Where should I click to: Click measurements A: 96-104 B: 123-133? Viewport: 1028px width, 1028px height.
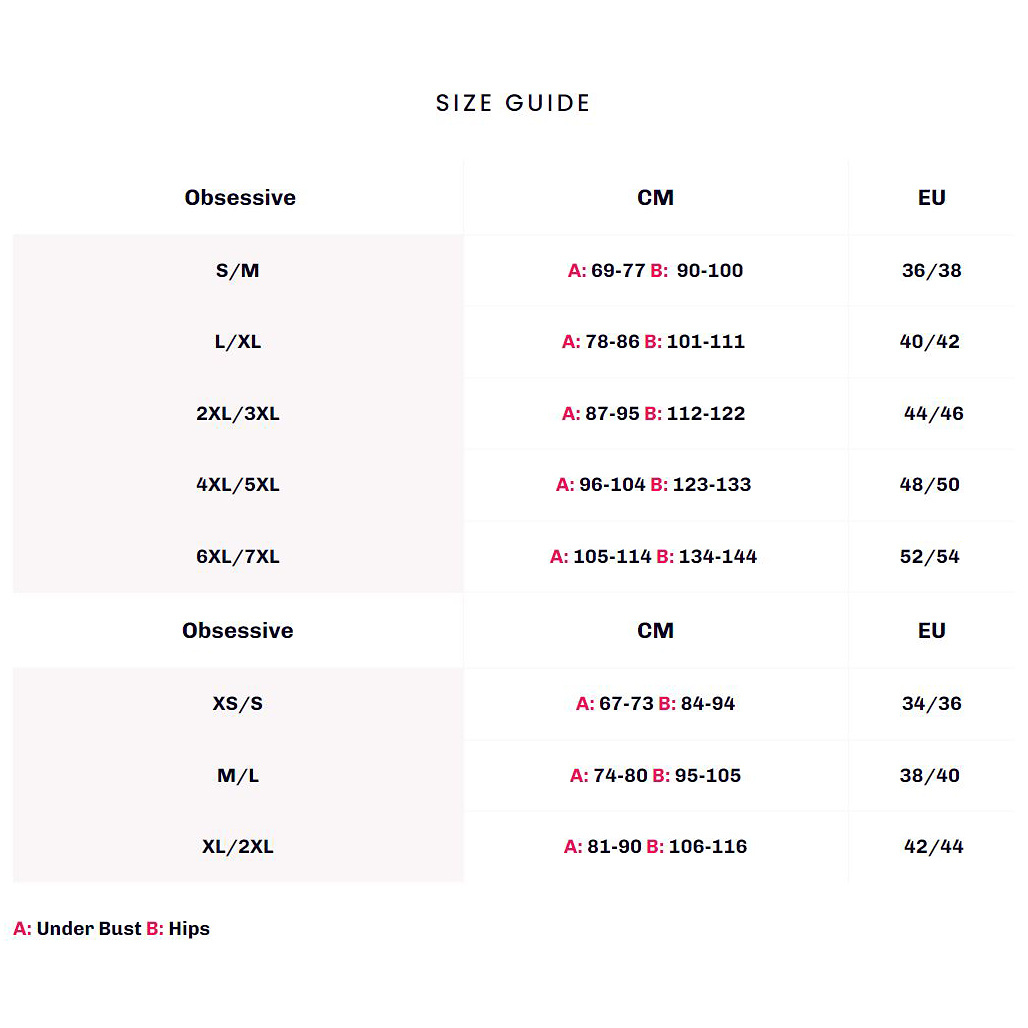click(654, 484)
